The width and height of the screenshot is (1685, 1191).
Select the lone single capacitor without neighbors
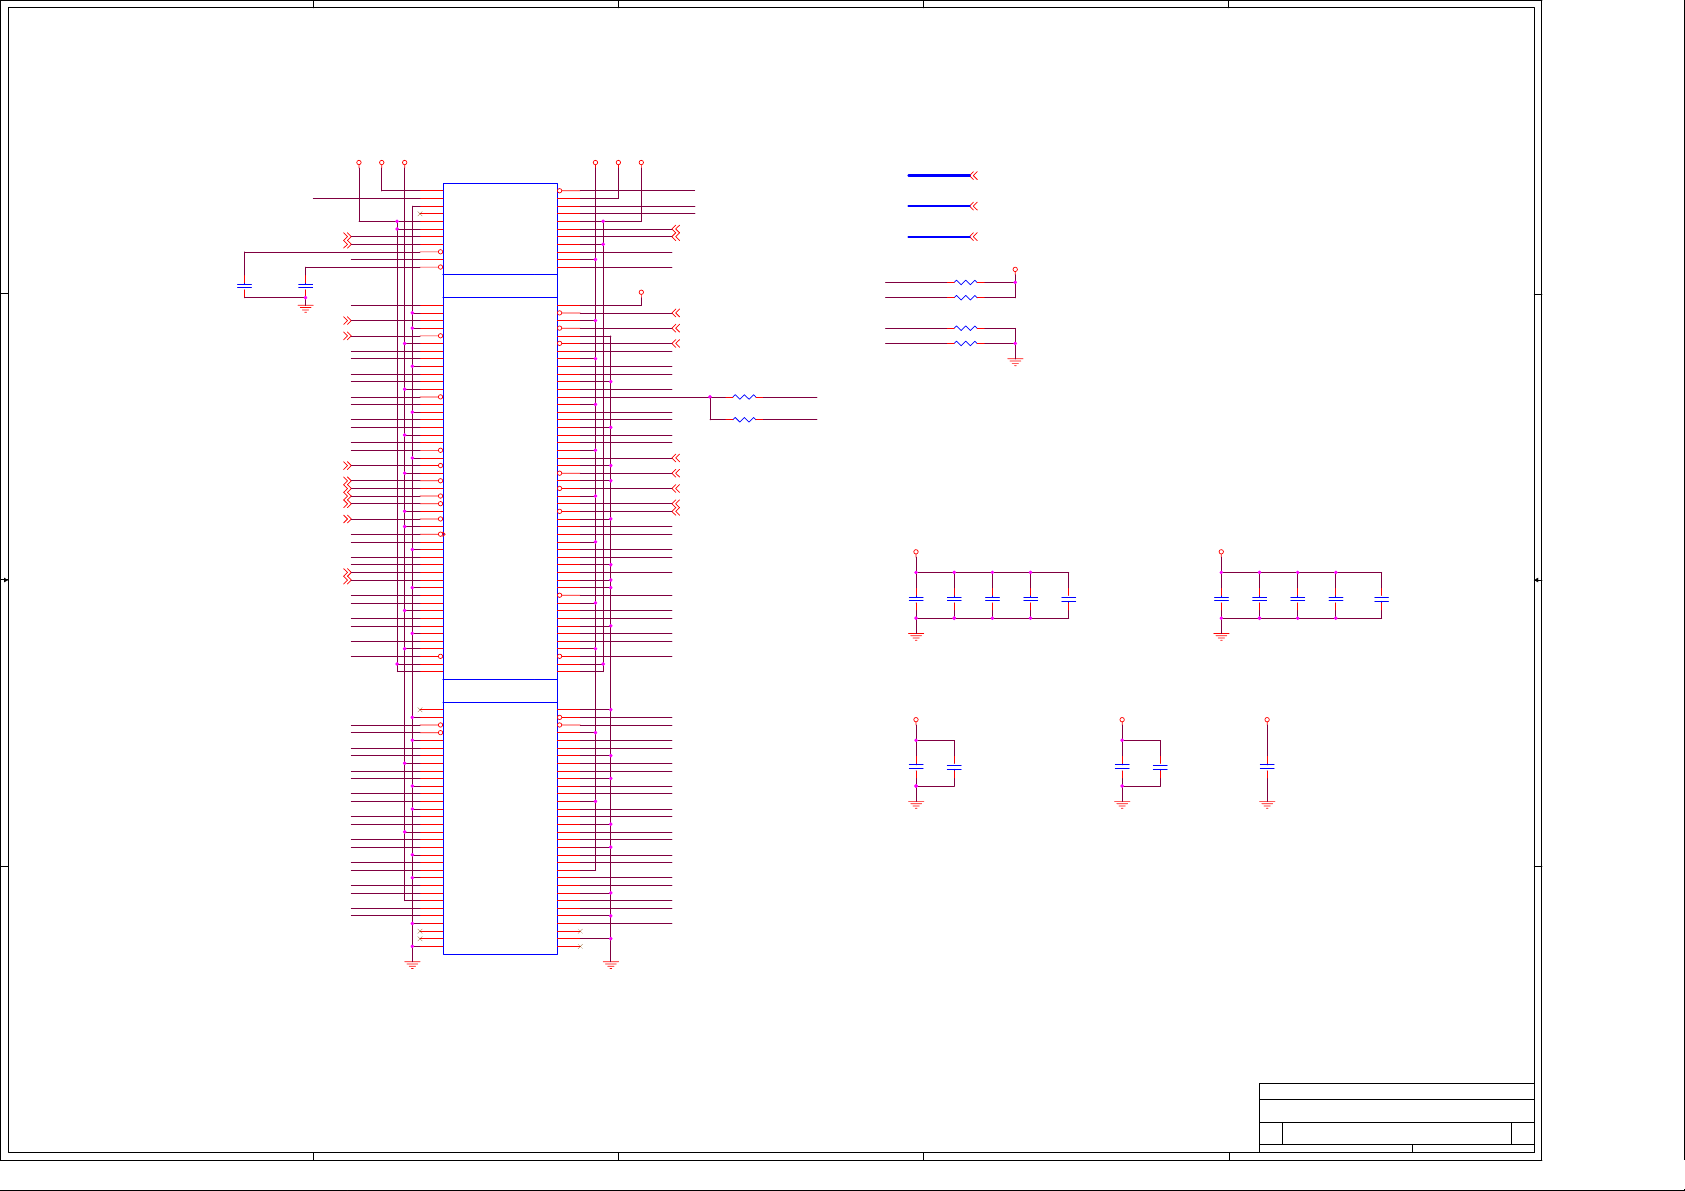point(1267,766)
